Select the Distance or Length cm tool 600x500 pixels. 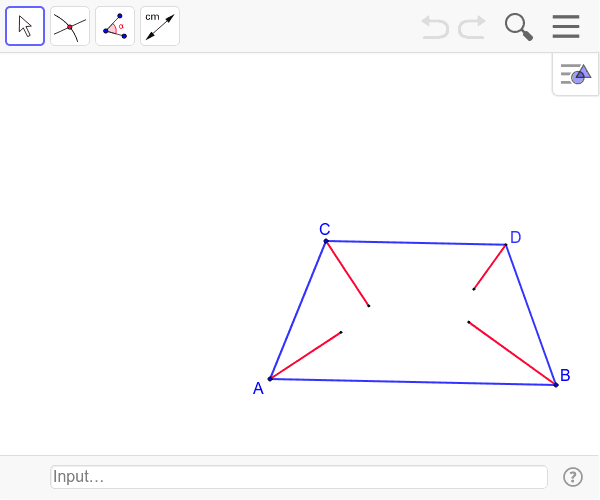click(x=160, y=26)
